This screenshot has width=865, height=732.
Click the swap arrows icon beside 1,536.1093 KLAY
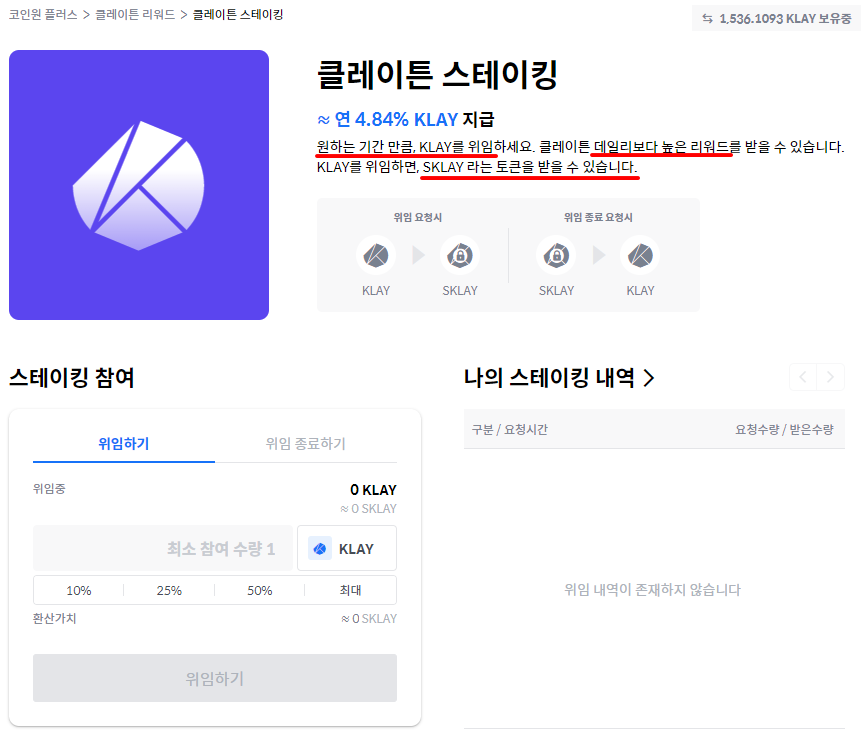pos(707,19)
